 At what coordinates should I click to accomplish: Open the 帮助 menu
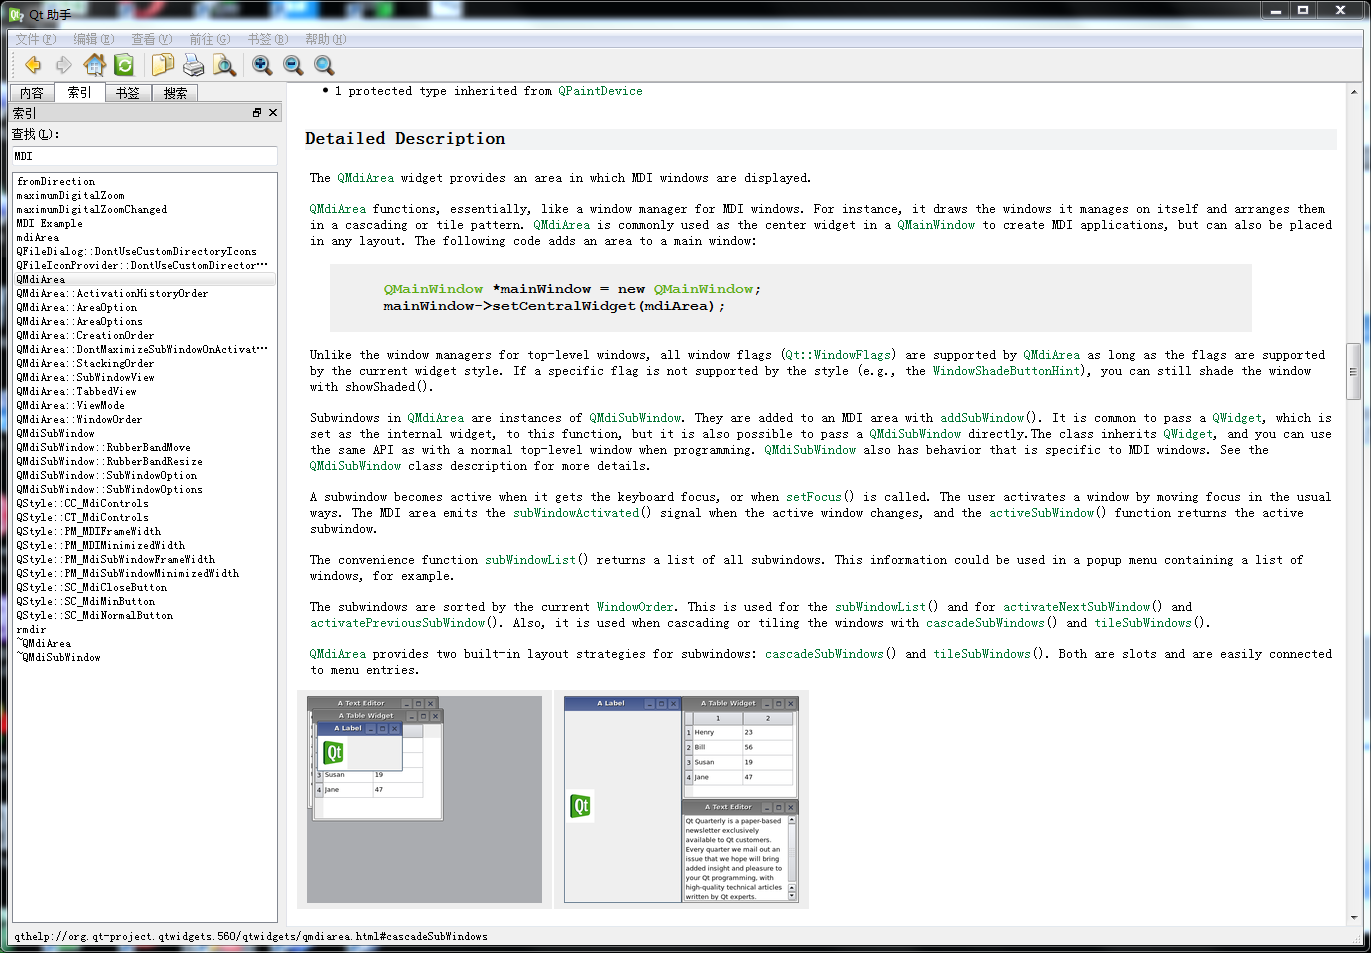click(325, 38)
